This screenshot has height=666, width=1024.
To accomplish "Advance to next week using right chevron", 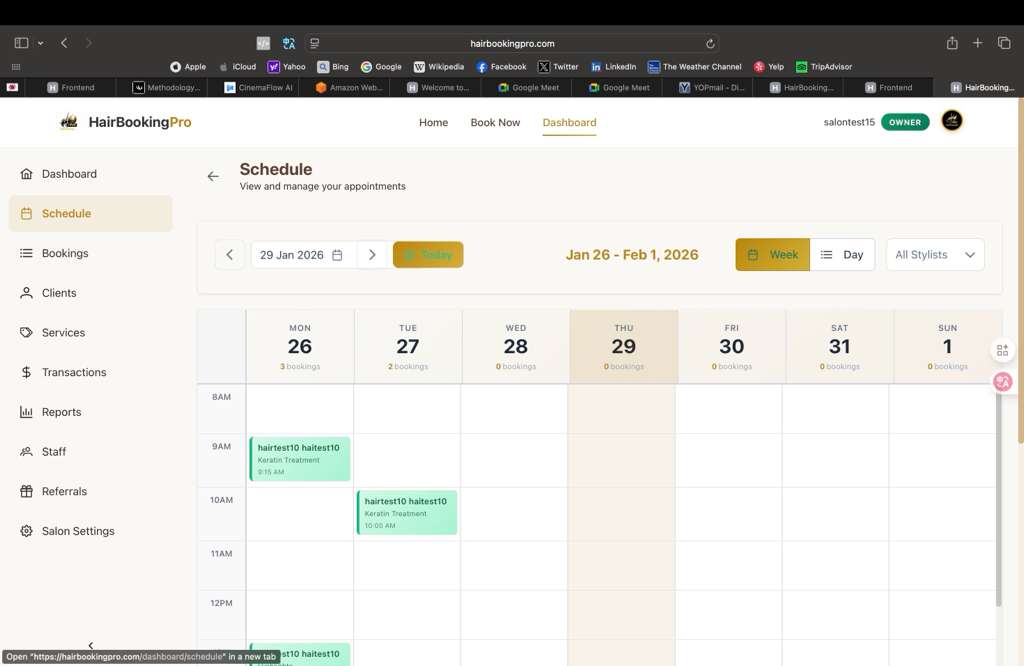I will click(372, 255).
